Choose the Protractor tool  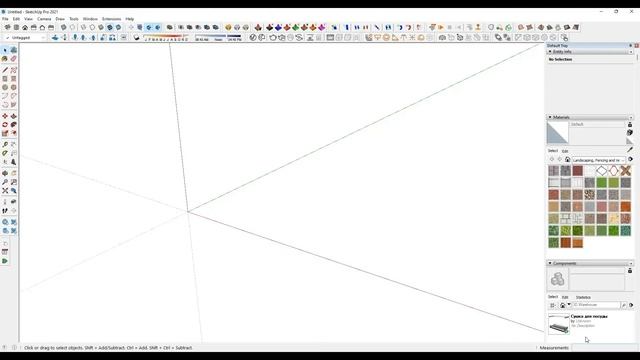tap(5, 153)
